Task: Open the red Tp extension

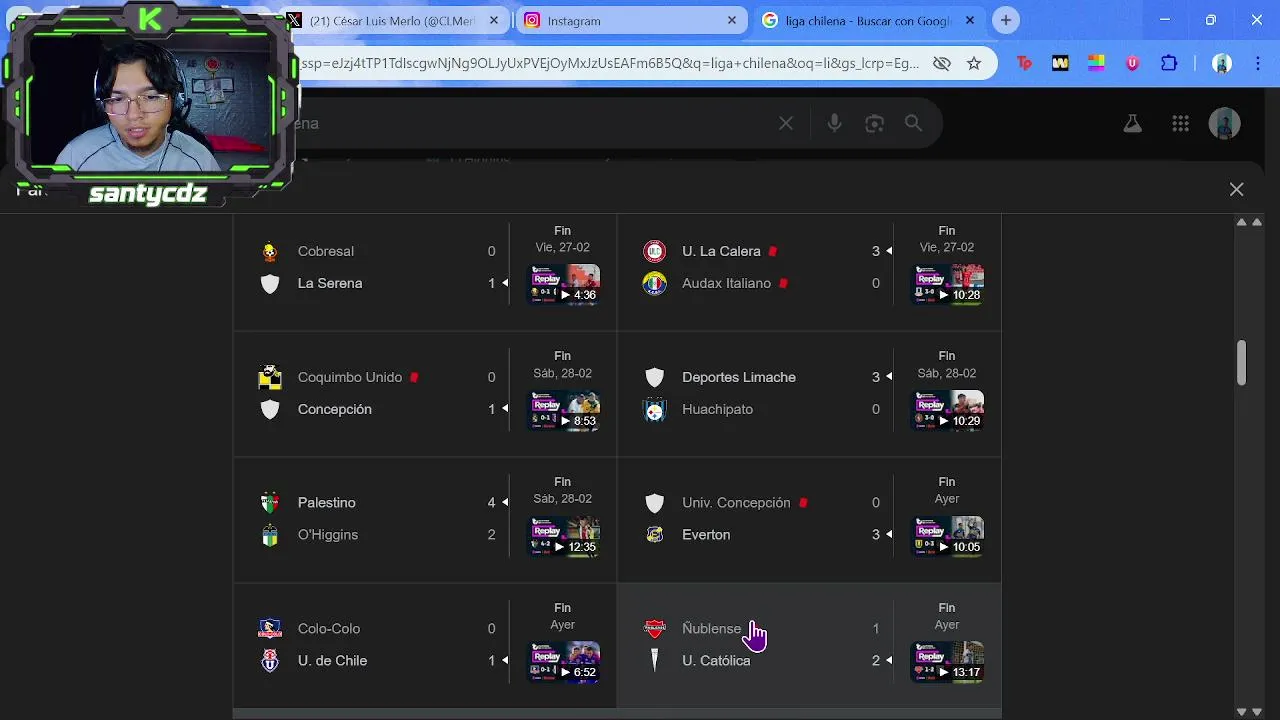Action: coord(1024,63)
